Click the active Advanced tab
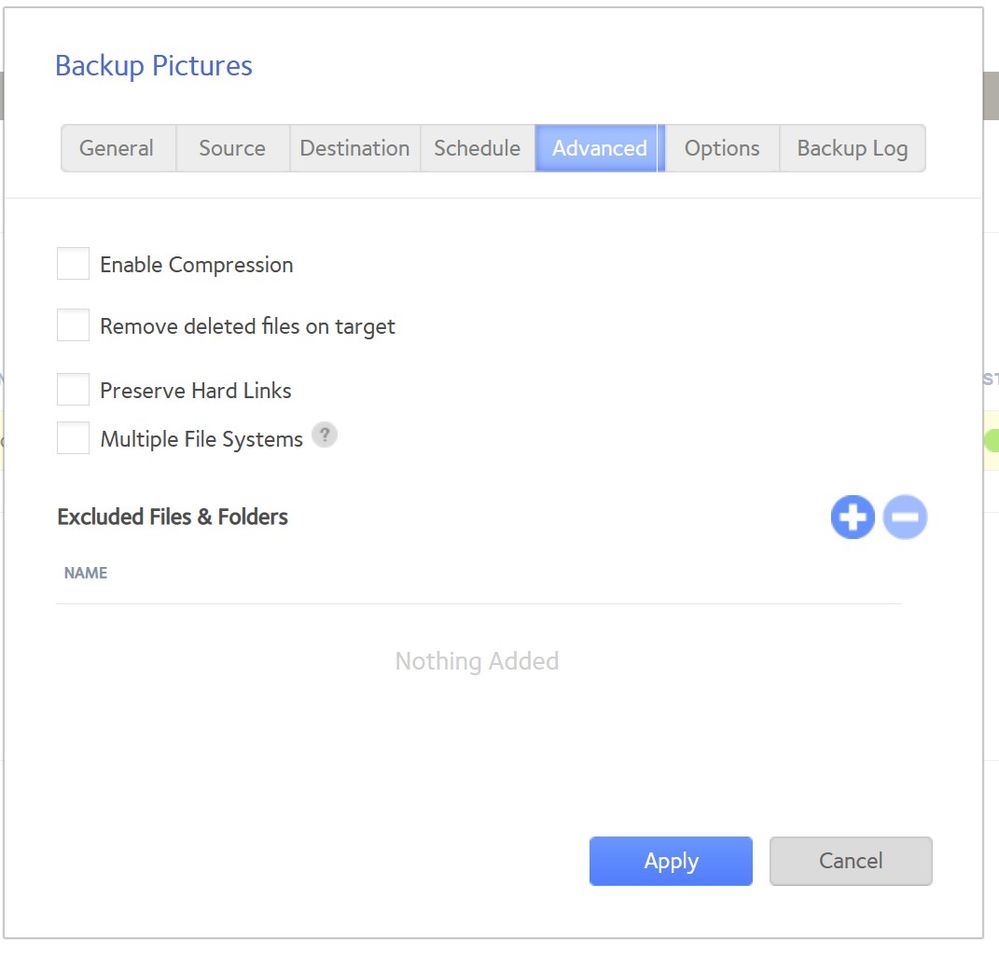999x953 pixels. pos(599,148)
